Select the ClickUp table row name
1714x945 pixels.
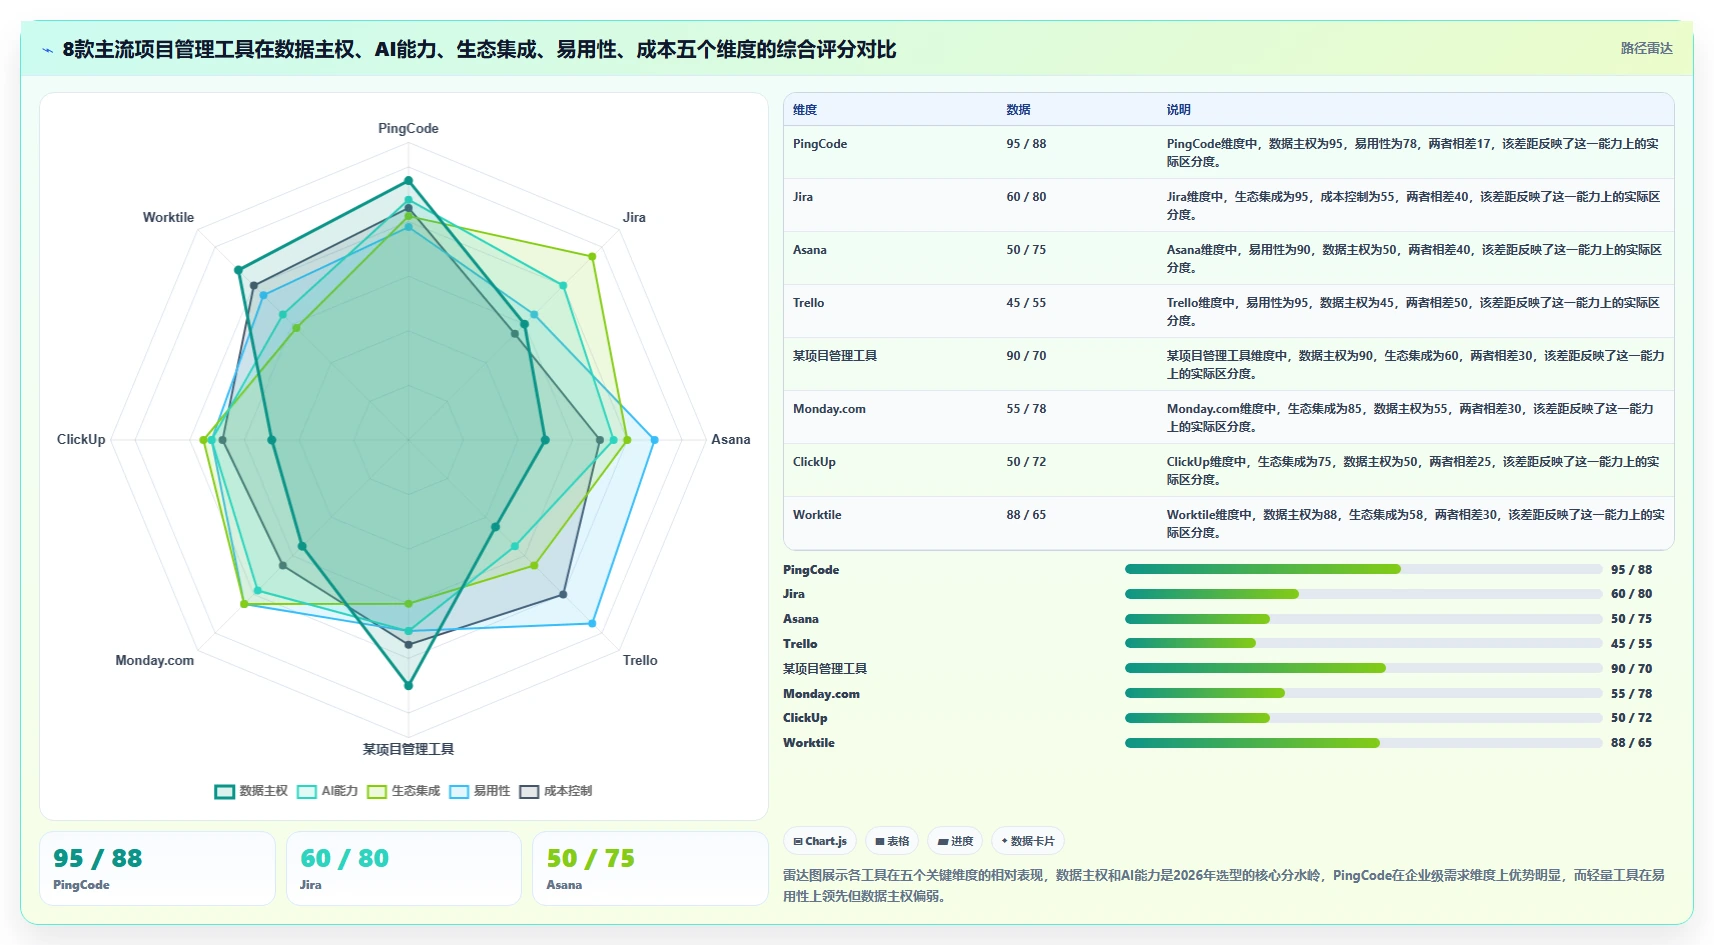pyautogui.click(x=814, y=462)
